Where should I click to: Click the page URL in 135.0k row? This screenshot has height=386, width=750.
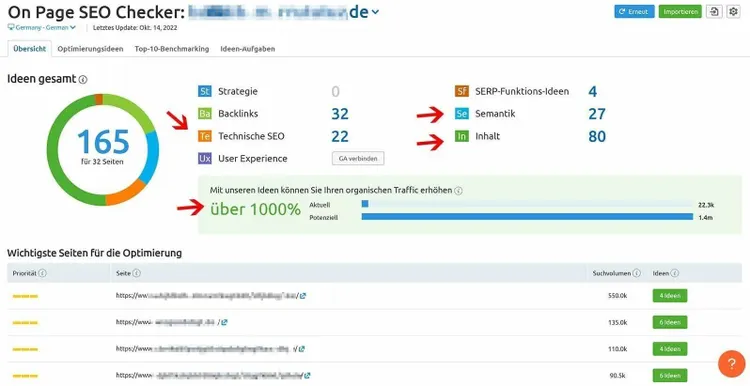pos(167,322)
